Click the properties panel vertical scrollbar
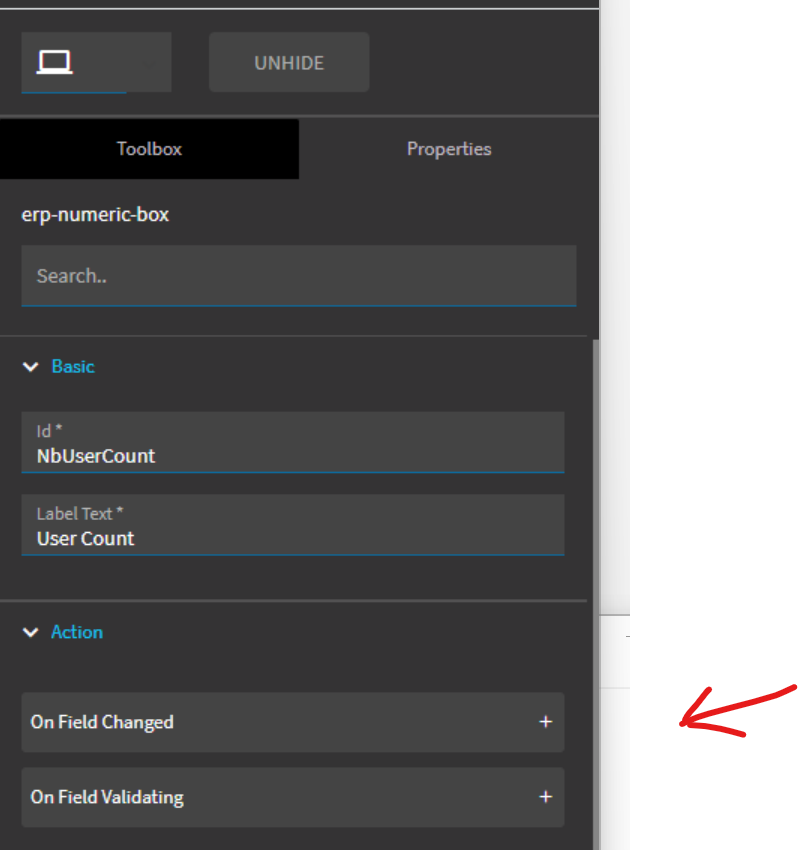798x850 pixels. pos(596,594)
